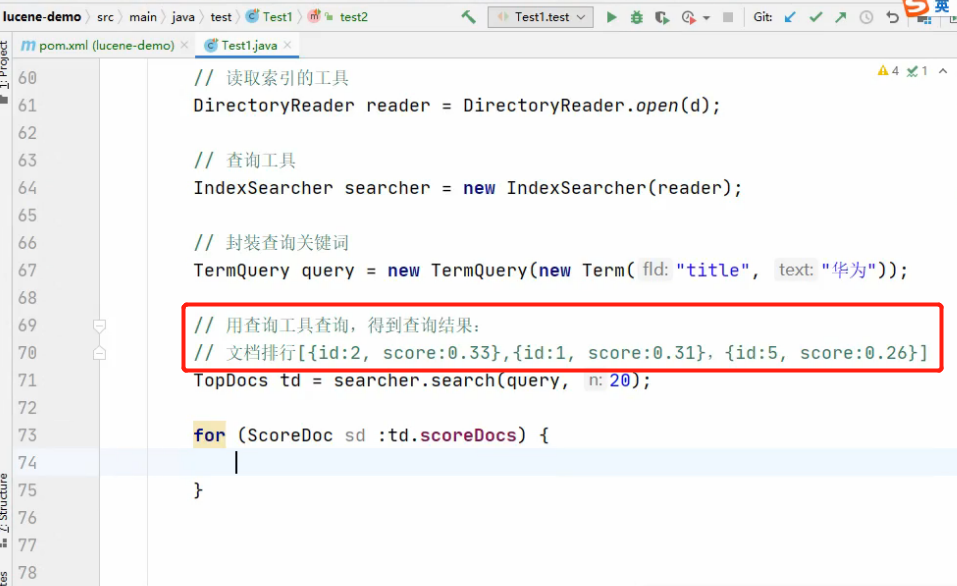Commit changes with Git checkmark icon
957x586 pixels.
[815, 17]
